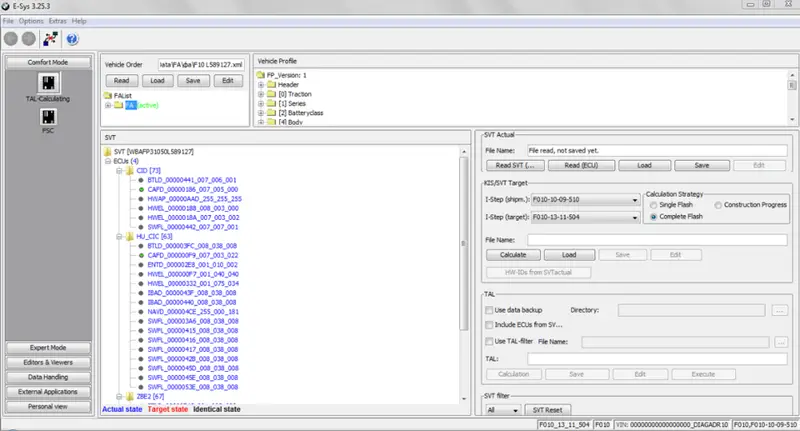Screen dimensions: 800x431
Task: Click the Read SVT button
Action: click(515, 165)
